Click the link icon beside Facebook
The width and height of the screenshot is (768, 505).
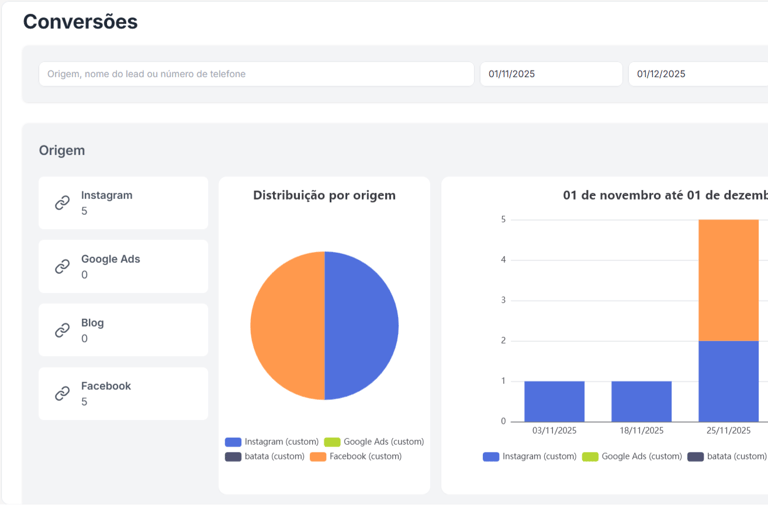click(62, 394)
